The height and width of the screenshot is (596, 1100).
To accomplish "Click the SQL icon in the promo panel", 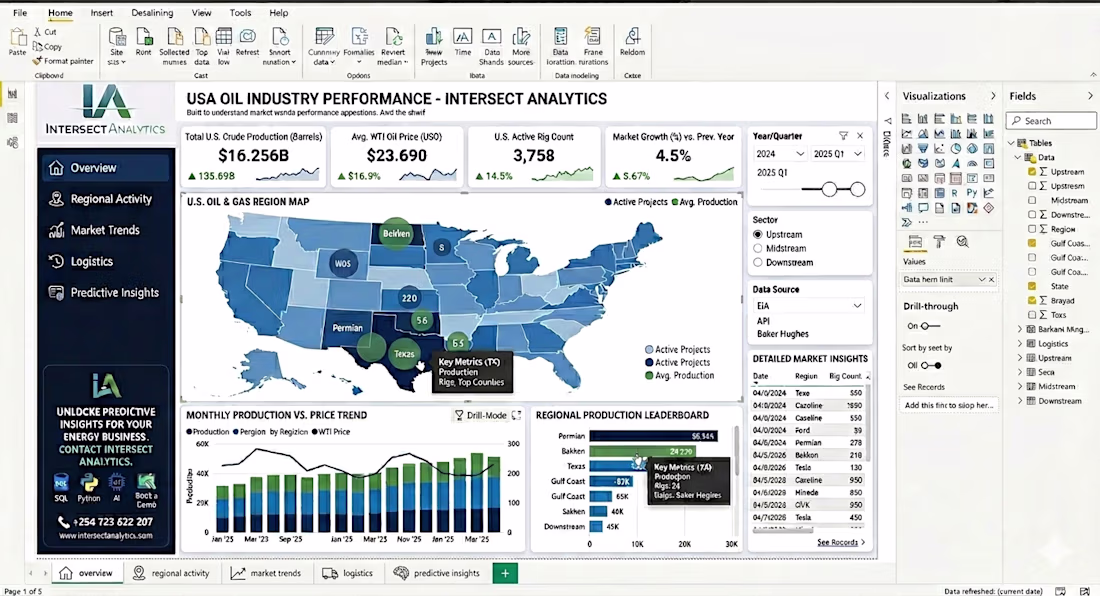I will pos(61,482).
